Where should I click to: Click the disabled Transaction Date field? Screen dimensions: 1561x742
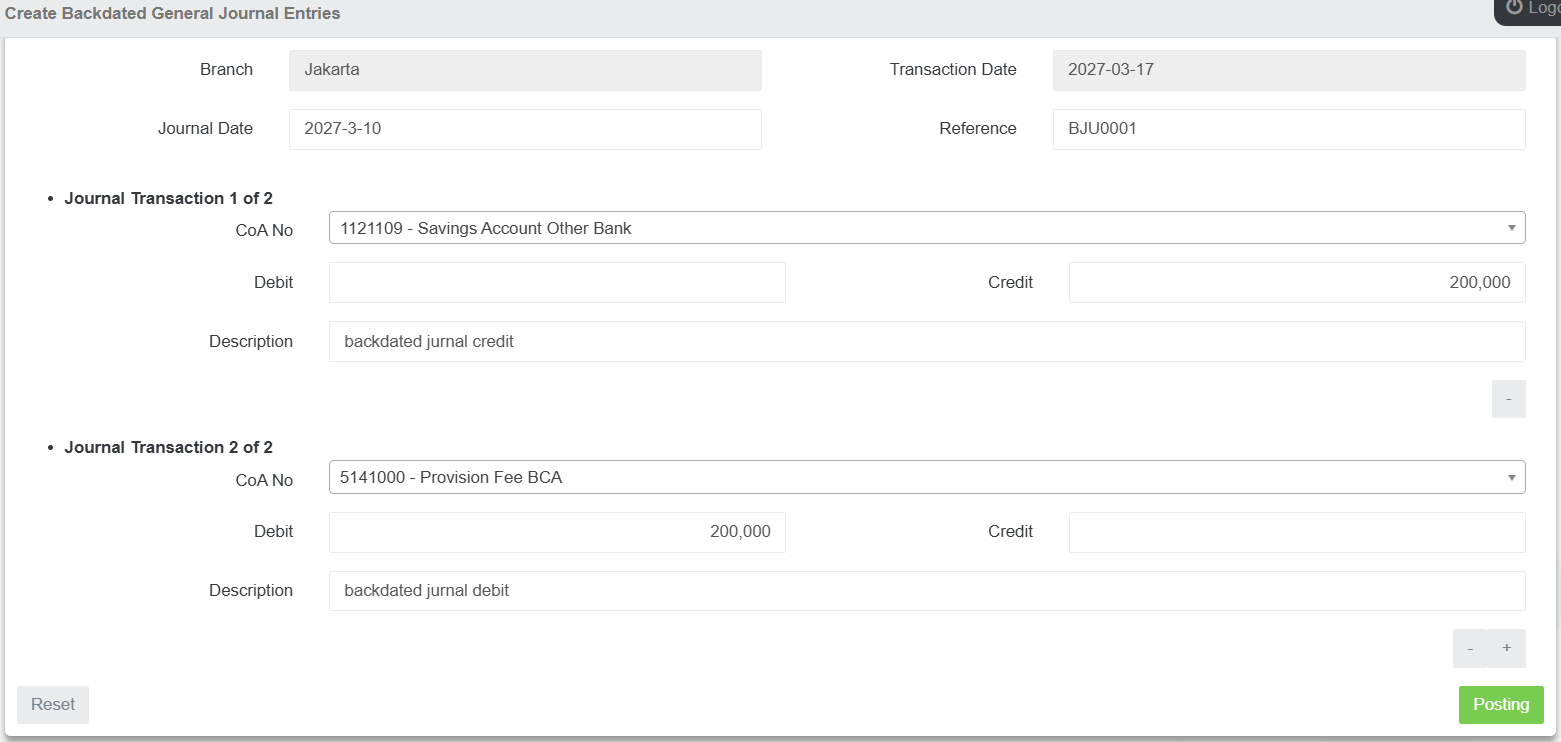[1288, 70]
